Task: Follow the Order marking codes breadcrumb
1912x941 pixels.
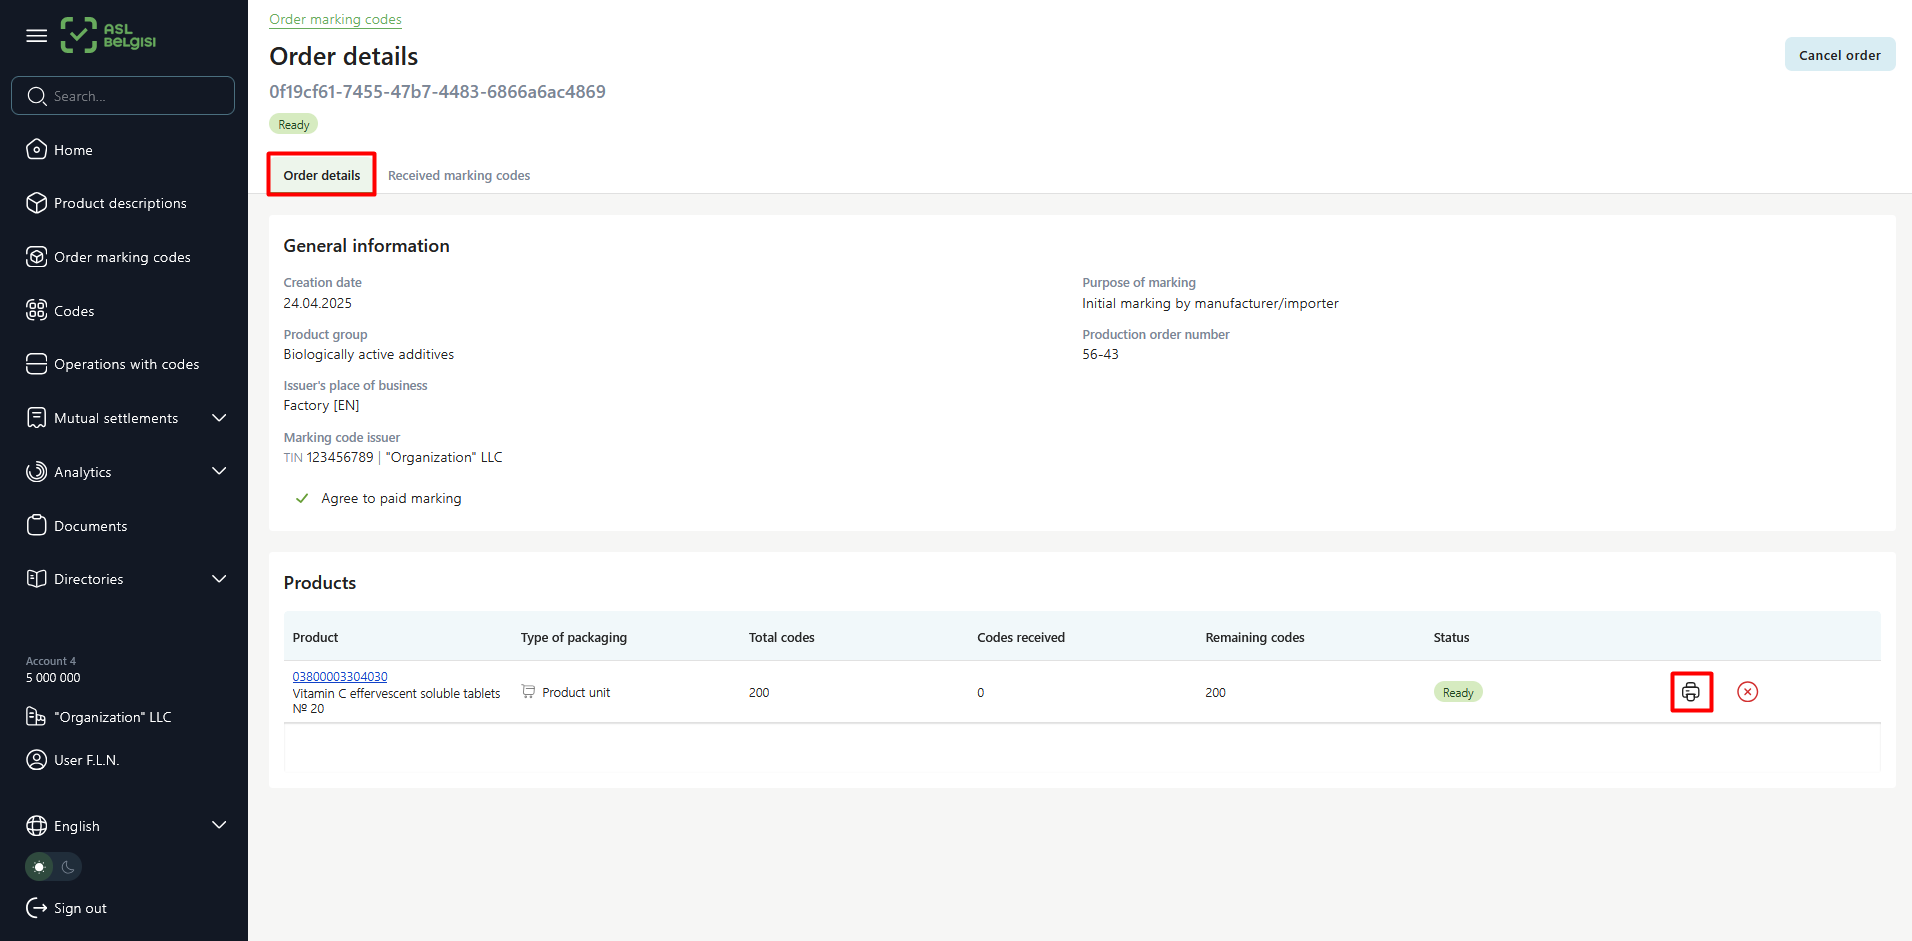Action: pos(335,19)
